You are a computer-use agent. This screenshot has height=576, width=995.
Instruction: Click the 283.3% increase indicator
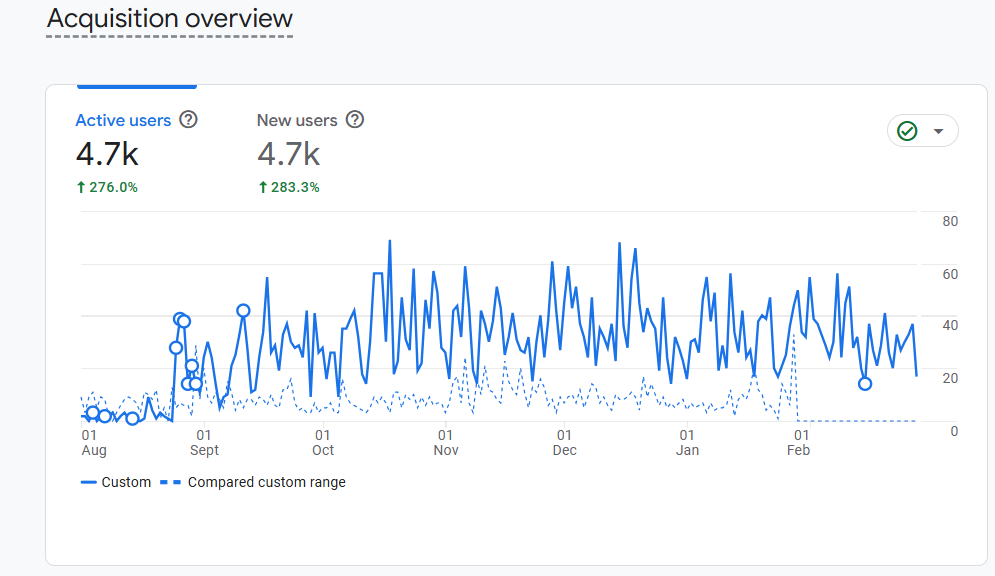click(x=288, y=187)
